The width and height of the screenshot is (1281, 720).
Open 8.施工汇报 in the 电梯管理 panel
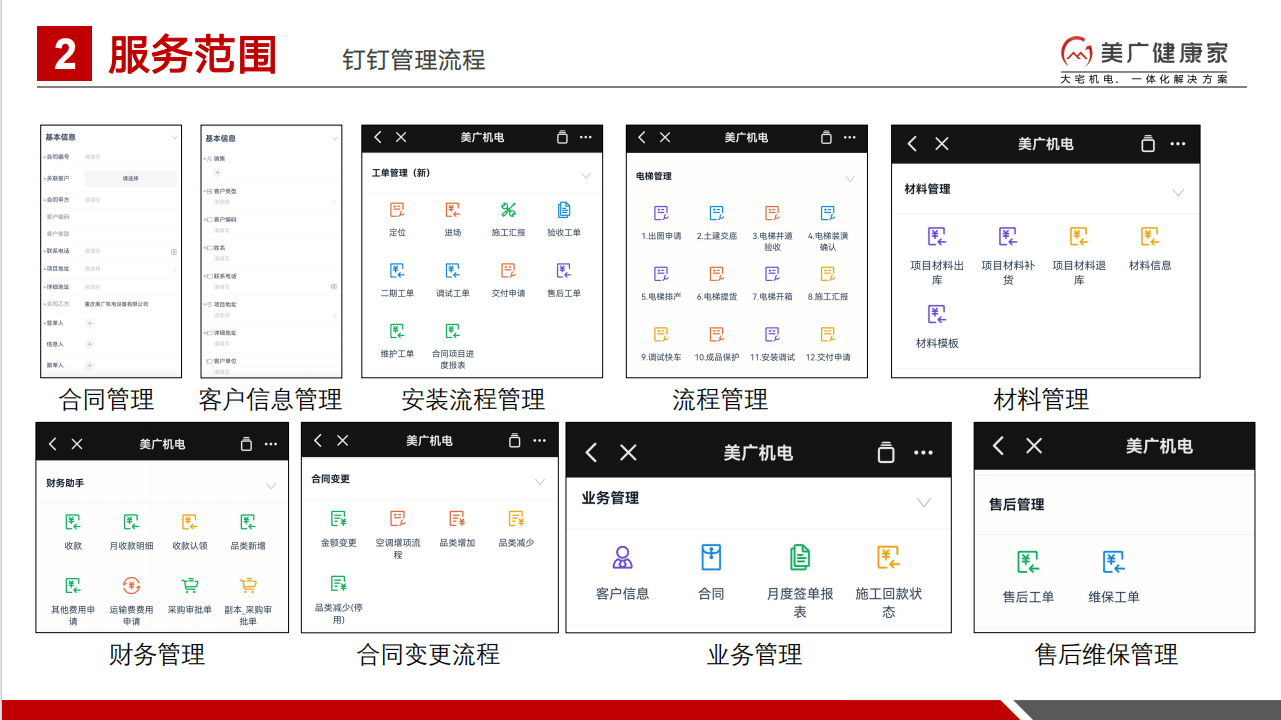[828, 274]
